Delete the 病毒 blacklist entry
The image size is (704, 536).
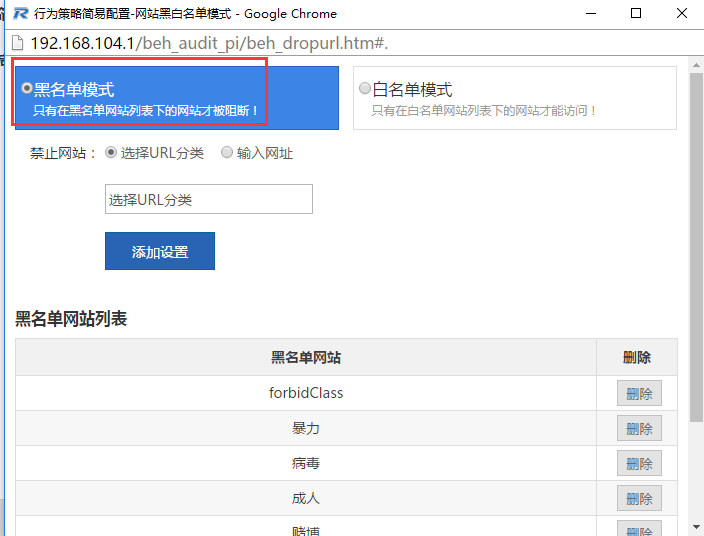639,463
